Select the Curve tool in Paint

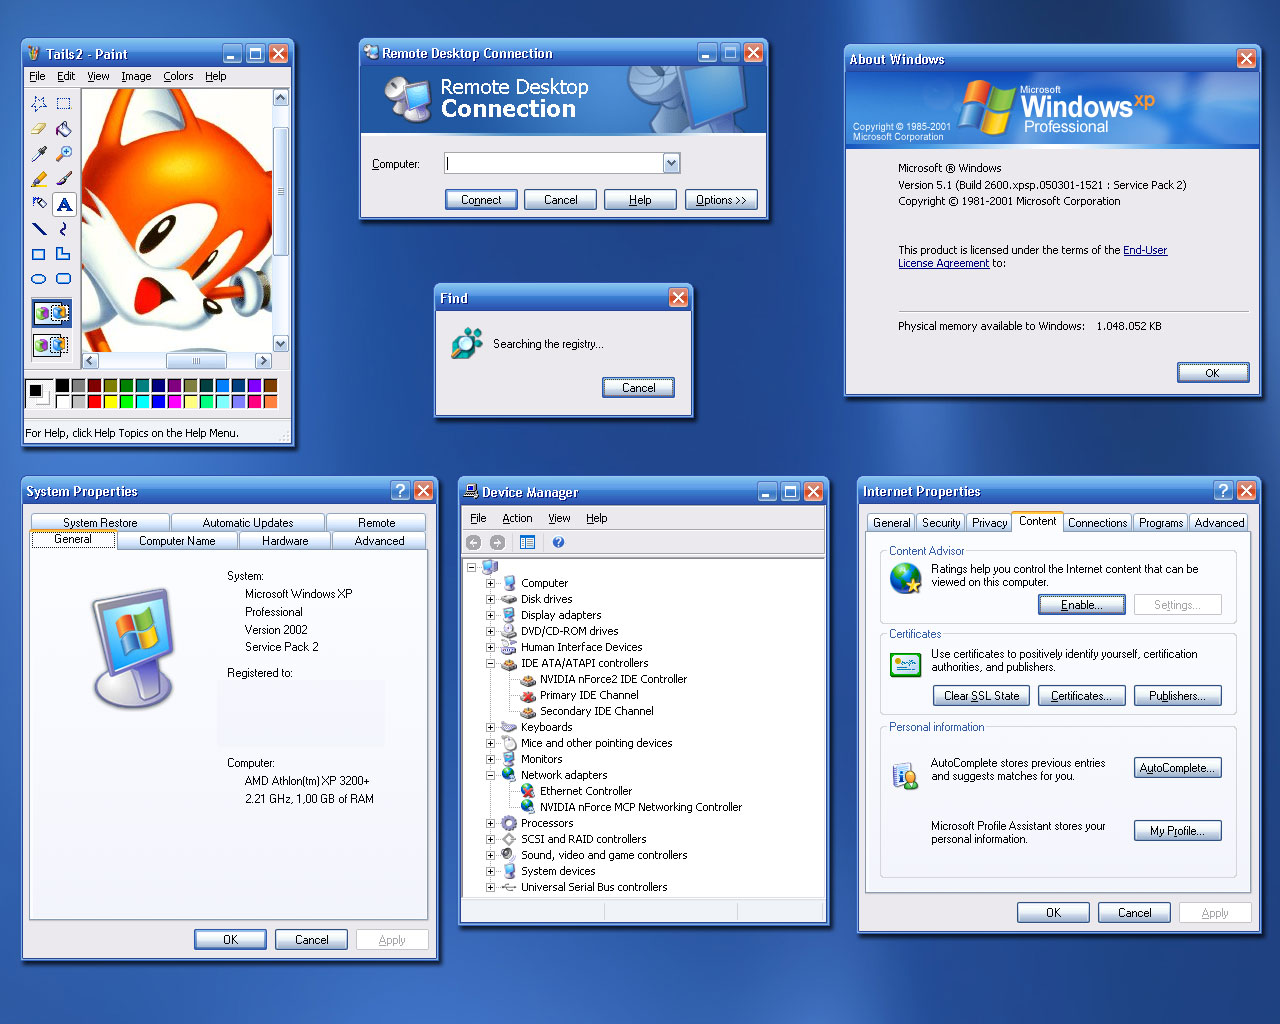tap(63, 228)
